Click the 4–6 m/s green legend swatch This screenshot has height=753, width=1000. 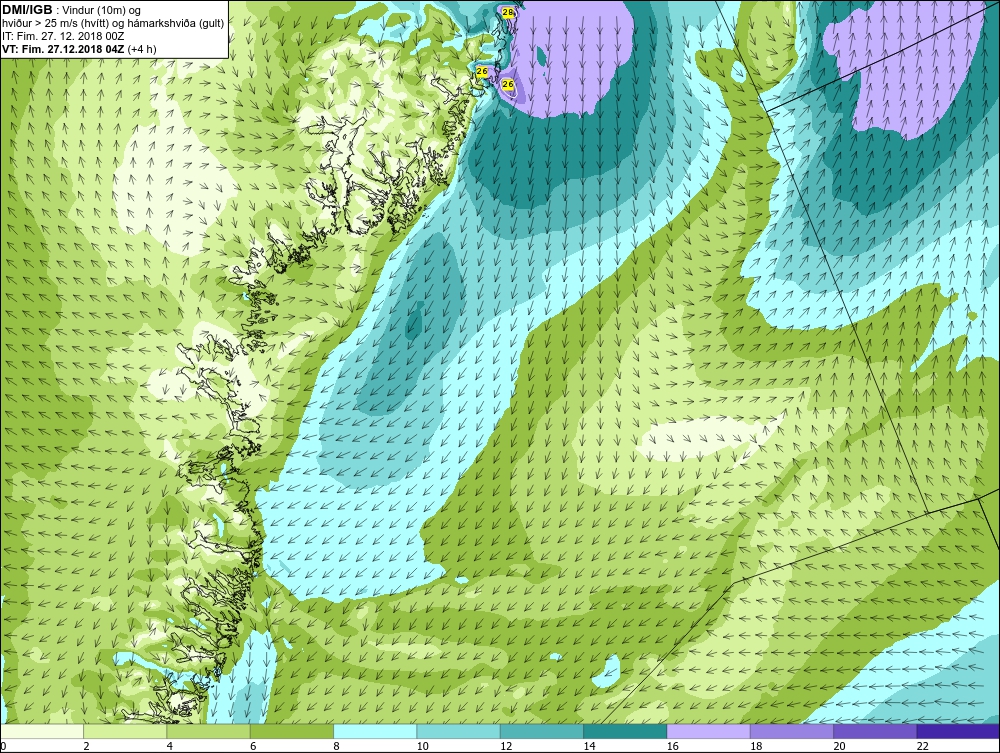[209, 731]
